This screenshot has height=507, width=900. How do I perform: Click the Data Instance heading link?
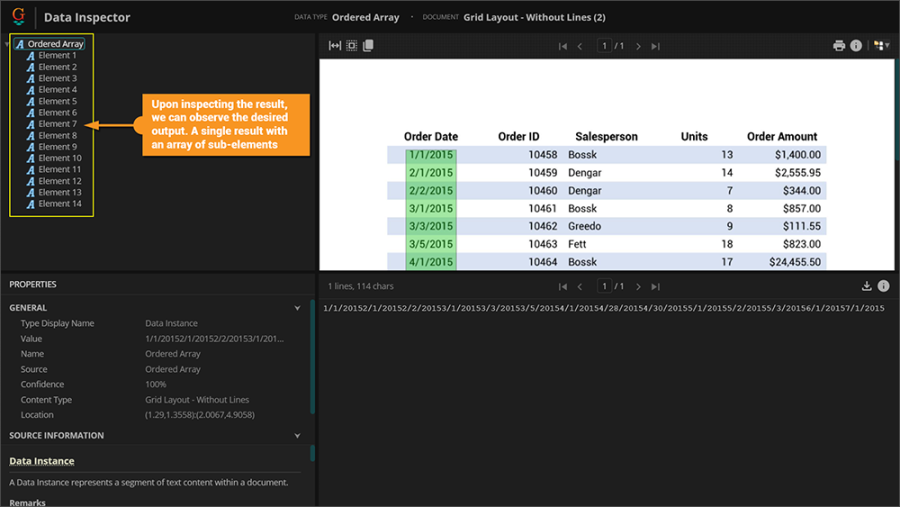[x=42, y=461]
